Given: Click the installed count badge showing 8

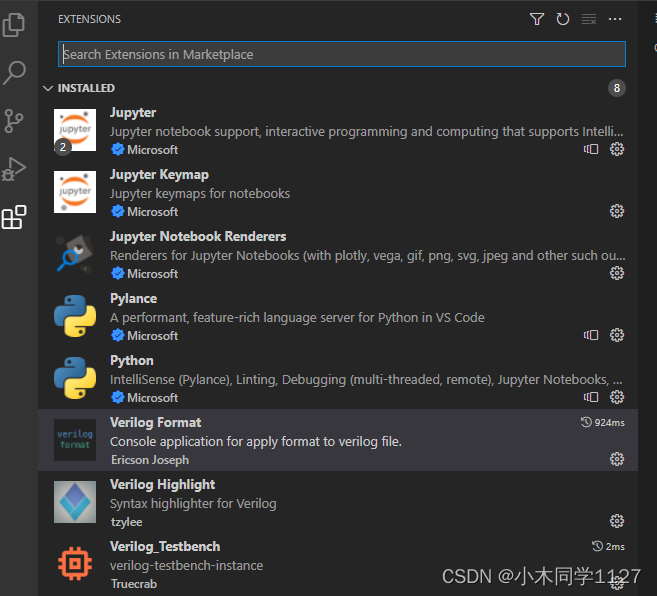Looking at the screenshot, I should [616, 88].
